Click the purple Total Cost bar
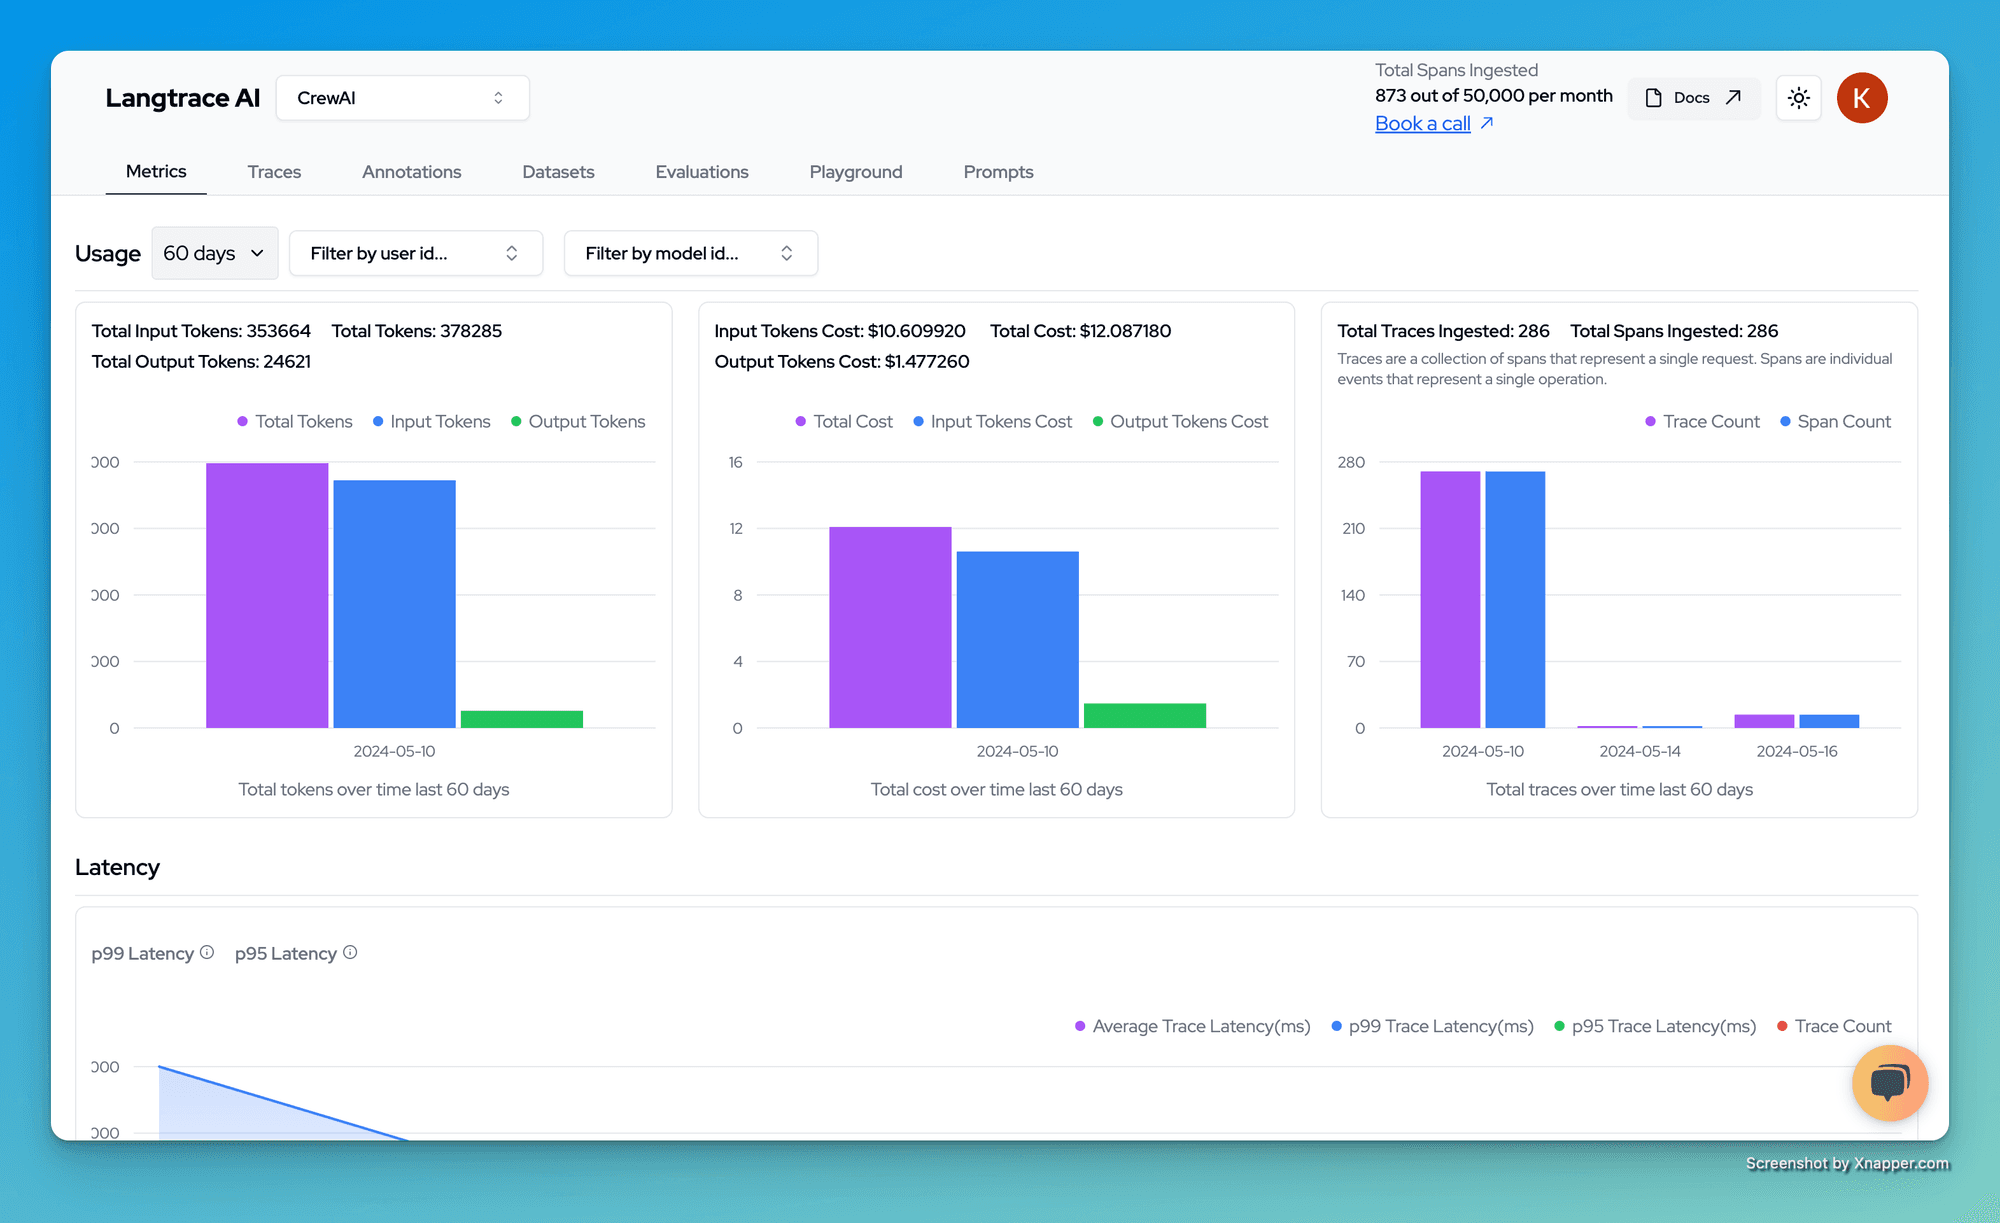The width and height of the screenshot is (2000, 1223). tap(890, 627)
